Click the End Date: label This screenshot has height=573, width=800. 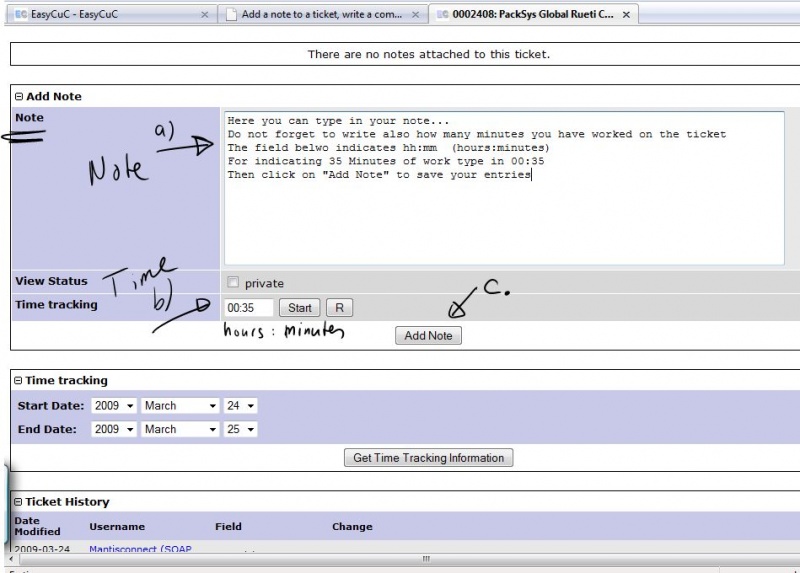tap(47, 429)
